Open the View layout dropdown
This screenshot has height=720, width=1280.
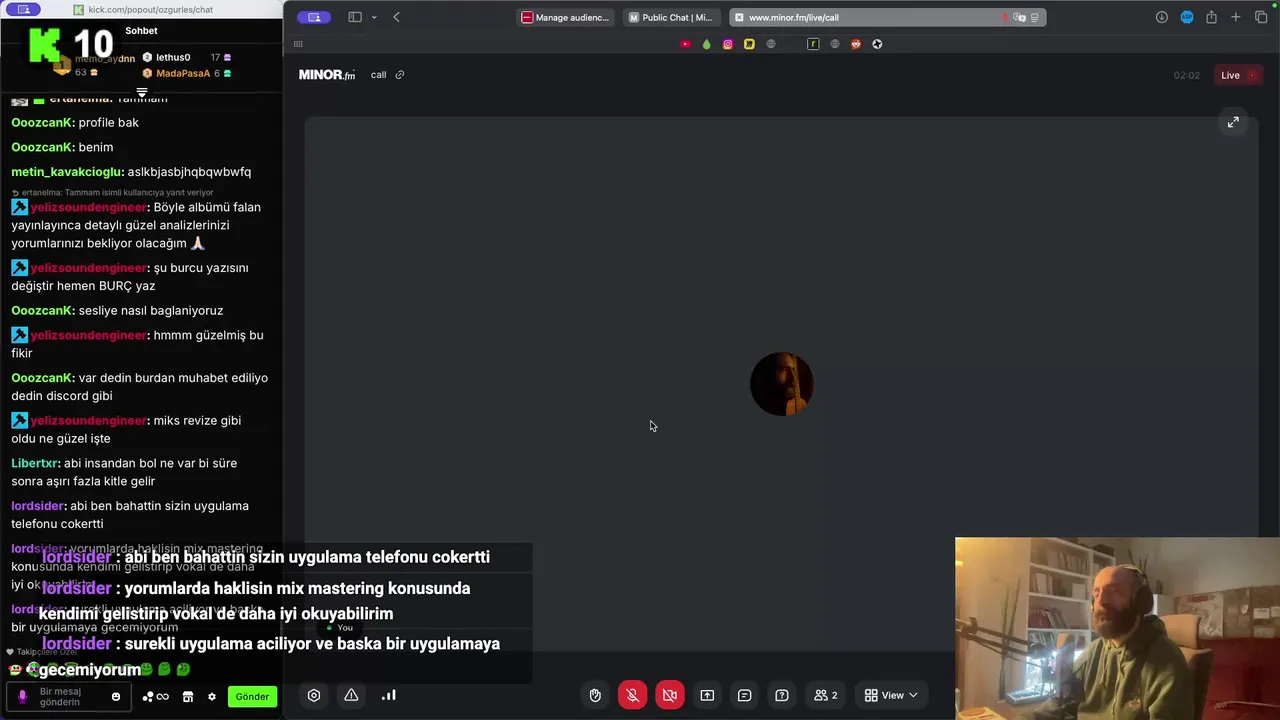tap(892, 695)
